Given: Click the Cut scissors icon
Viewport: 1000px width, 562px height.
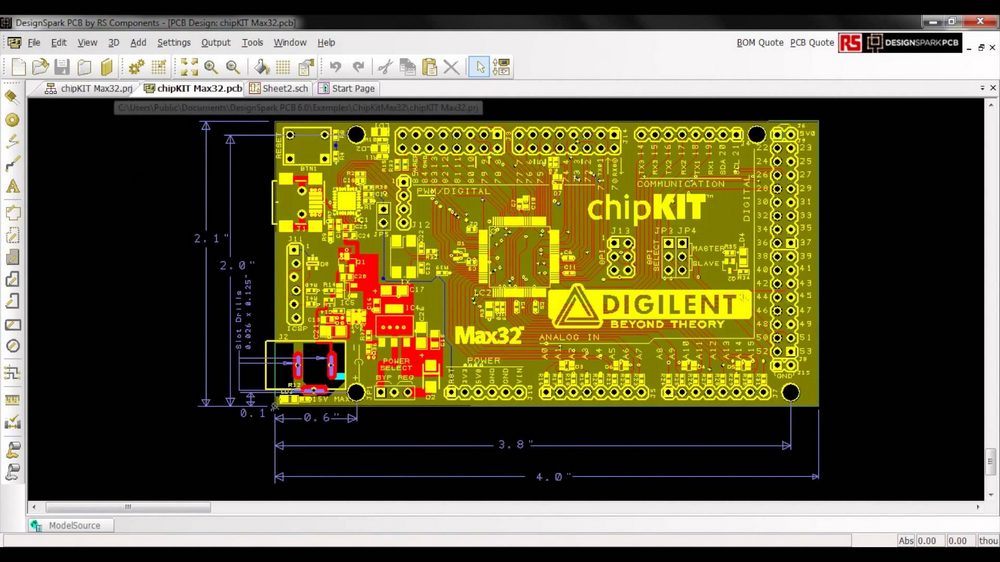Looking at the screenshot, I should coord(384,67).
